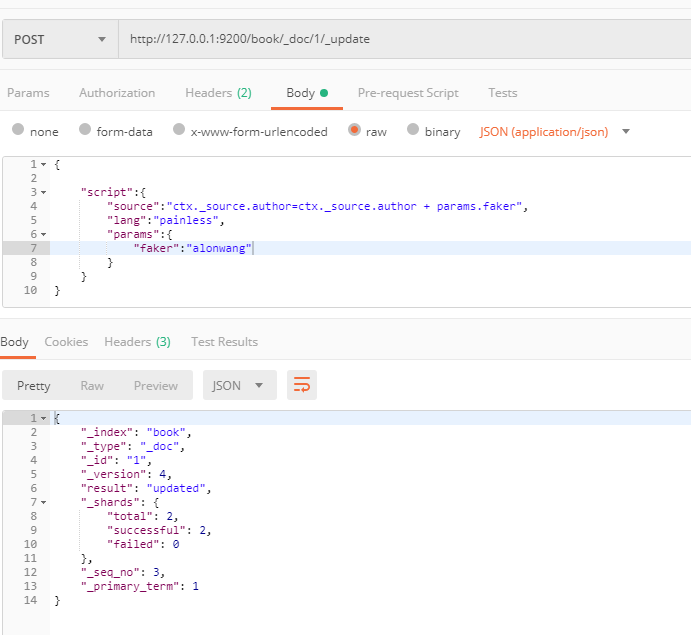Image resolution: width=691 pixels, height=635 pixels.
Task: Open response Headers (3) tab
Action: pos(137,342)
